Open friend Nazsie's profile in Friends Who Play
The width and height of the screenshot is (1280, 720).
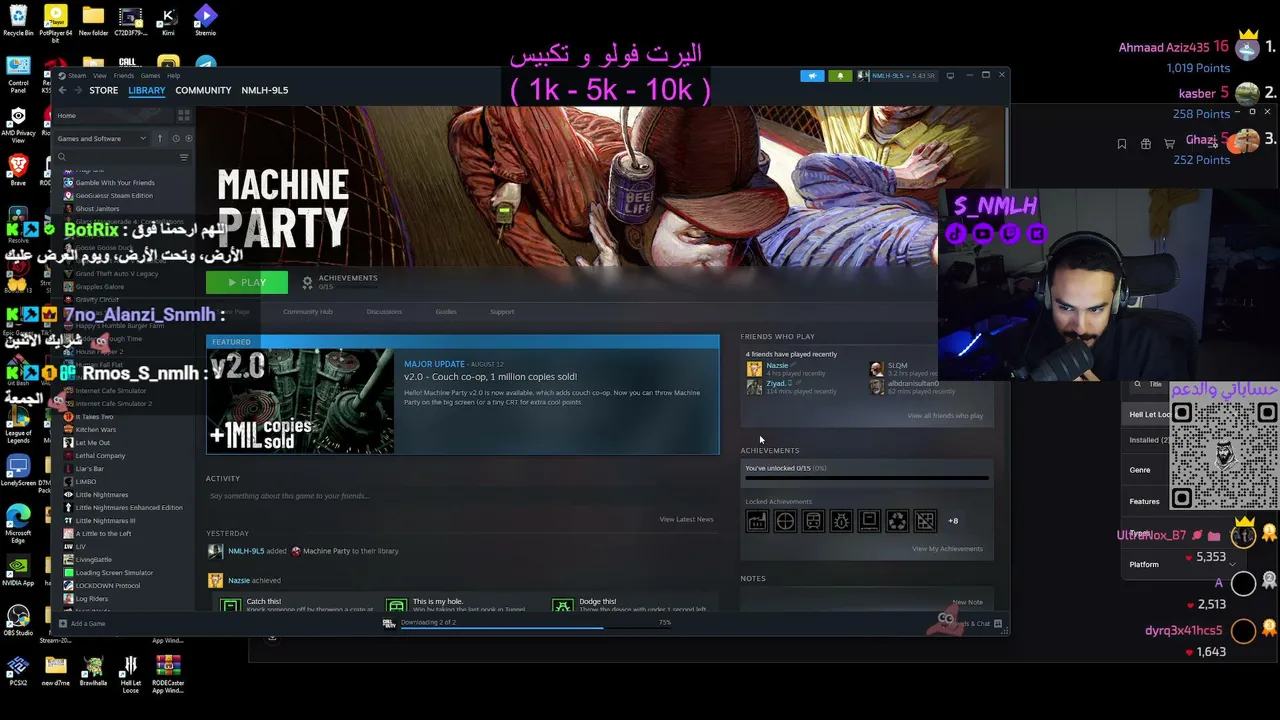777,366
